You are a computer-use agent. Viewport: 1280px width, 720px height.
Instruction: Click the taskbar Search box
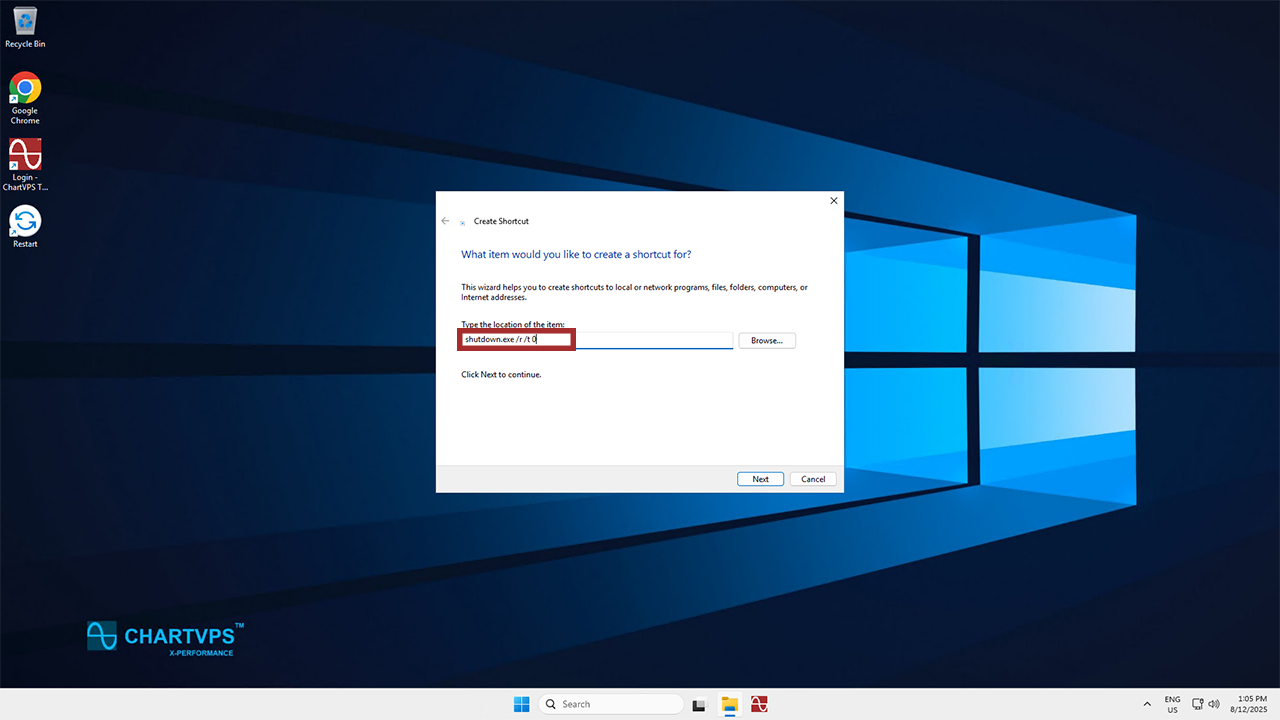pos(610,704)
